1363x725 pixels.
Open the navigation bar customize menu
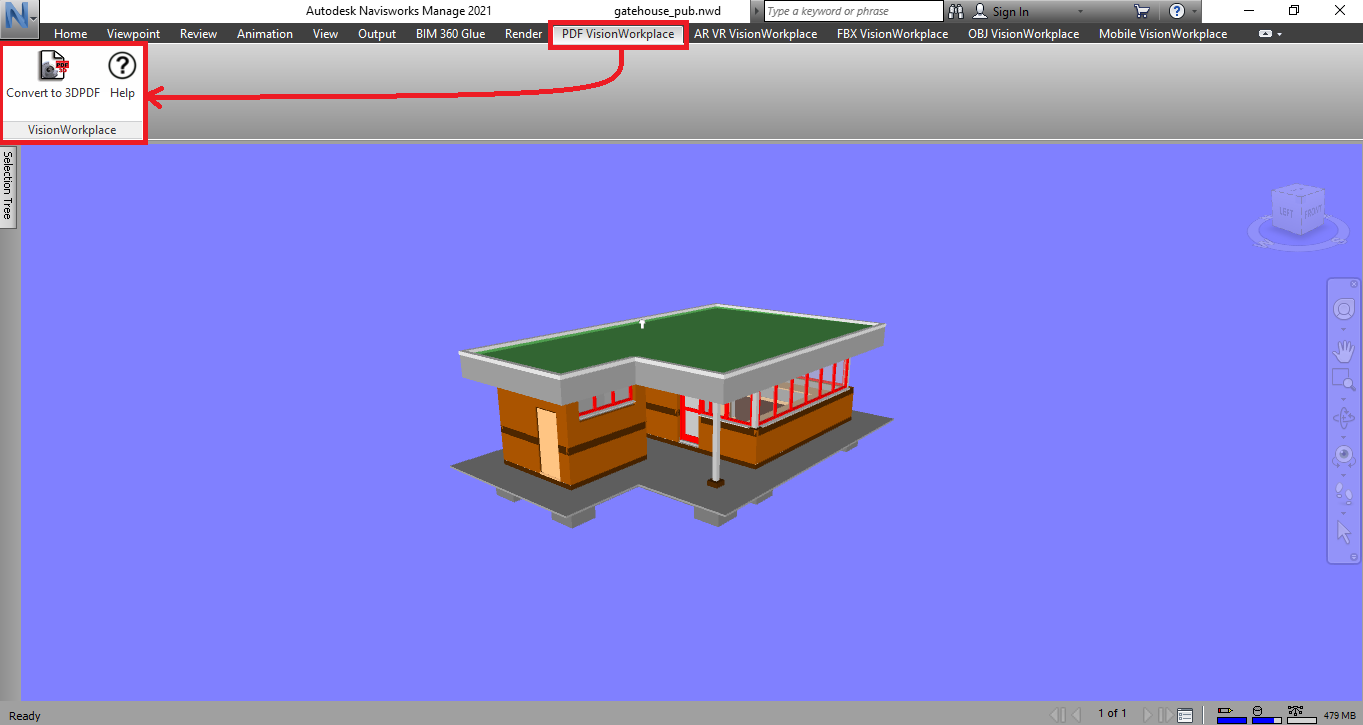tap(1354, 557)
